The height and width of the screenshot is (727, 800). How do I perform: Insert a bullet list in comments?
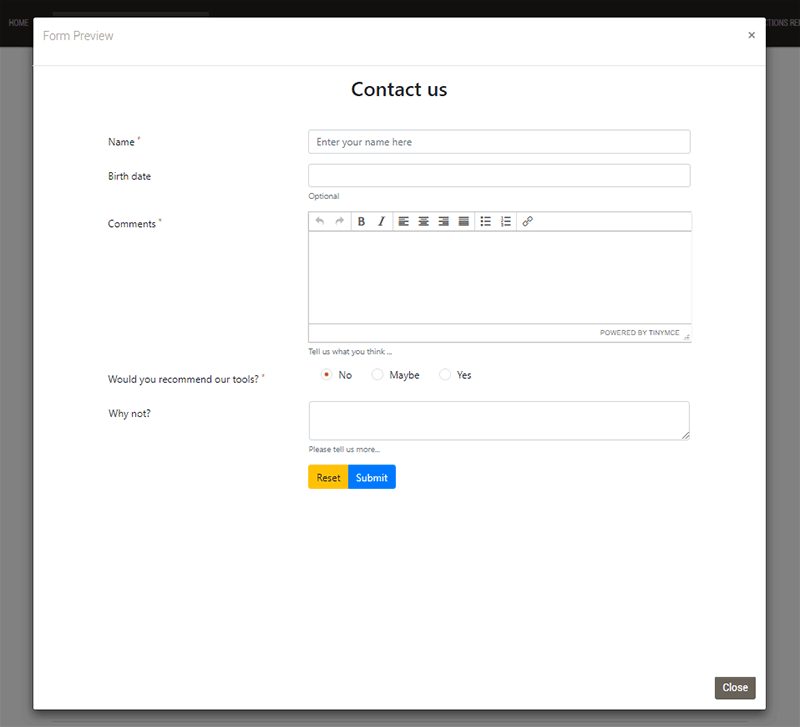pos(486,222)
